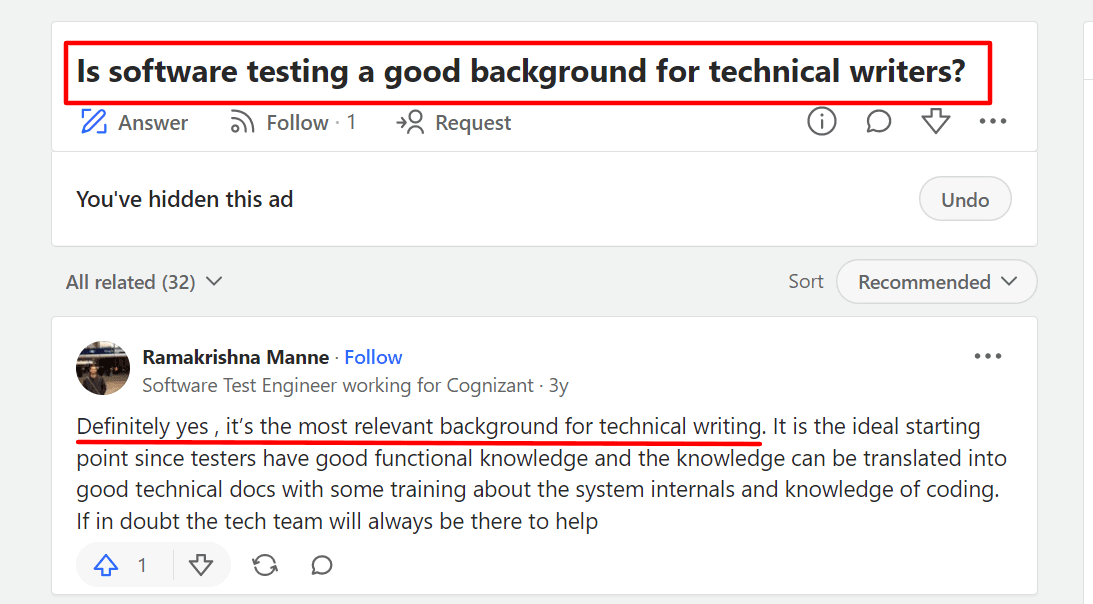This screenshot has height=604, width=1093.
Task: Open the three-dot menu on the answer
Action: click(988, 356)
